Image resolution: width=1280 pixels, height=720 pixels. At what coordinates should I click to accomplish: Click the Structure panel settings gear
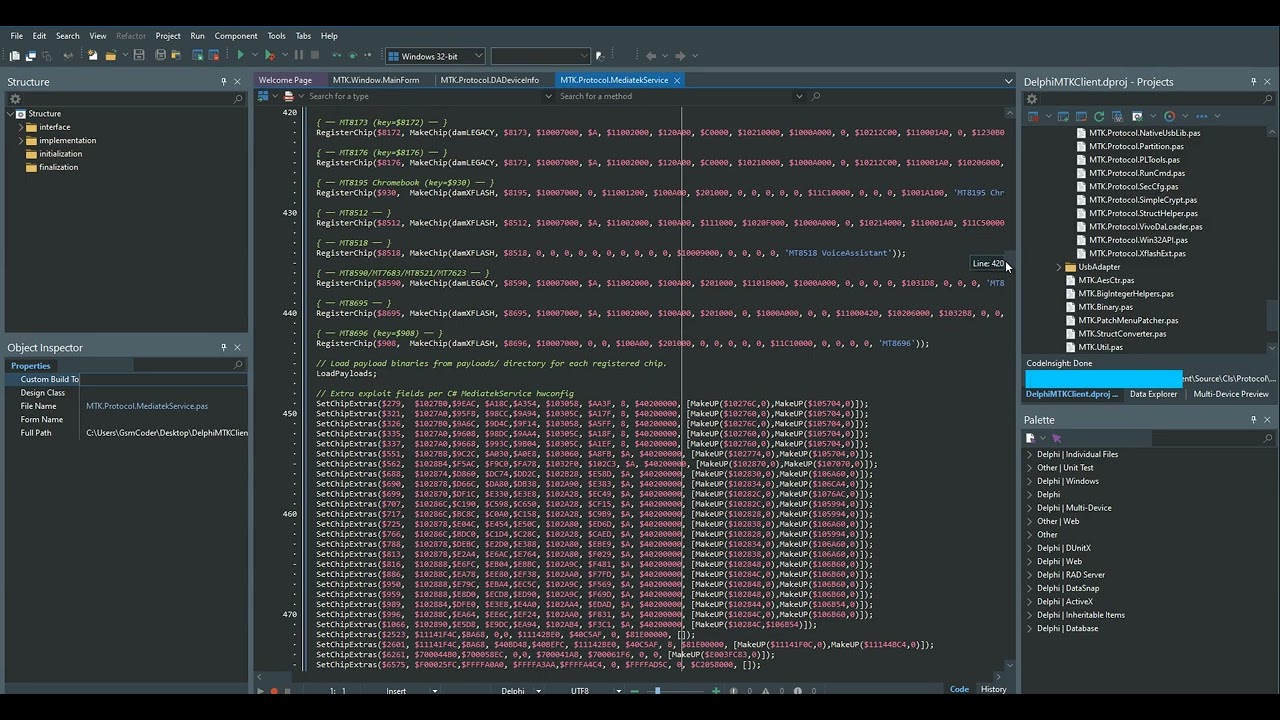(15, 99)
